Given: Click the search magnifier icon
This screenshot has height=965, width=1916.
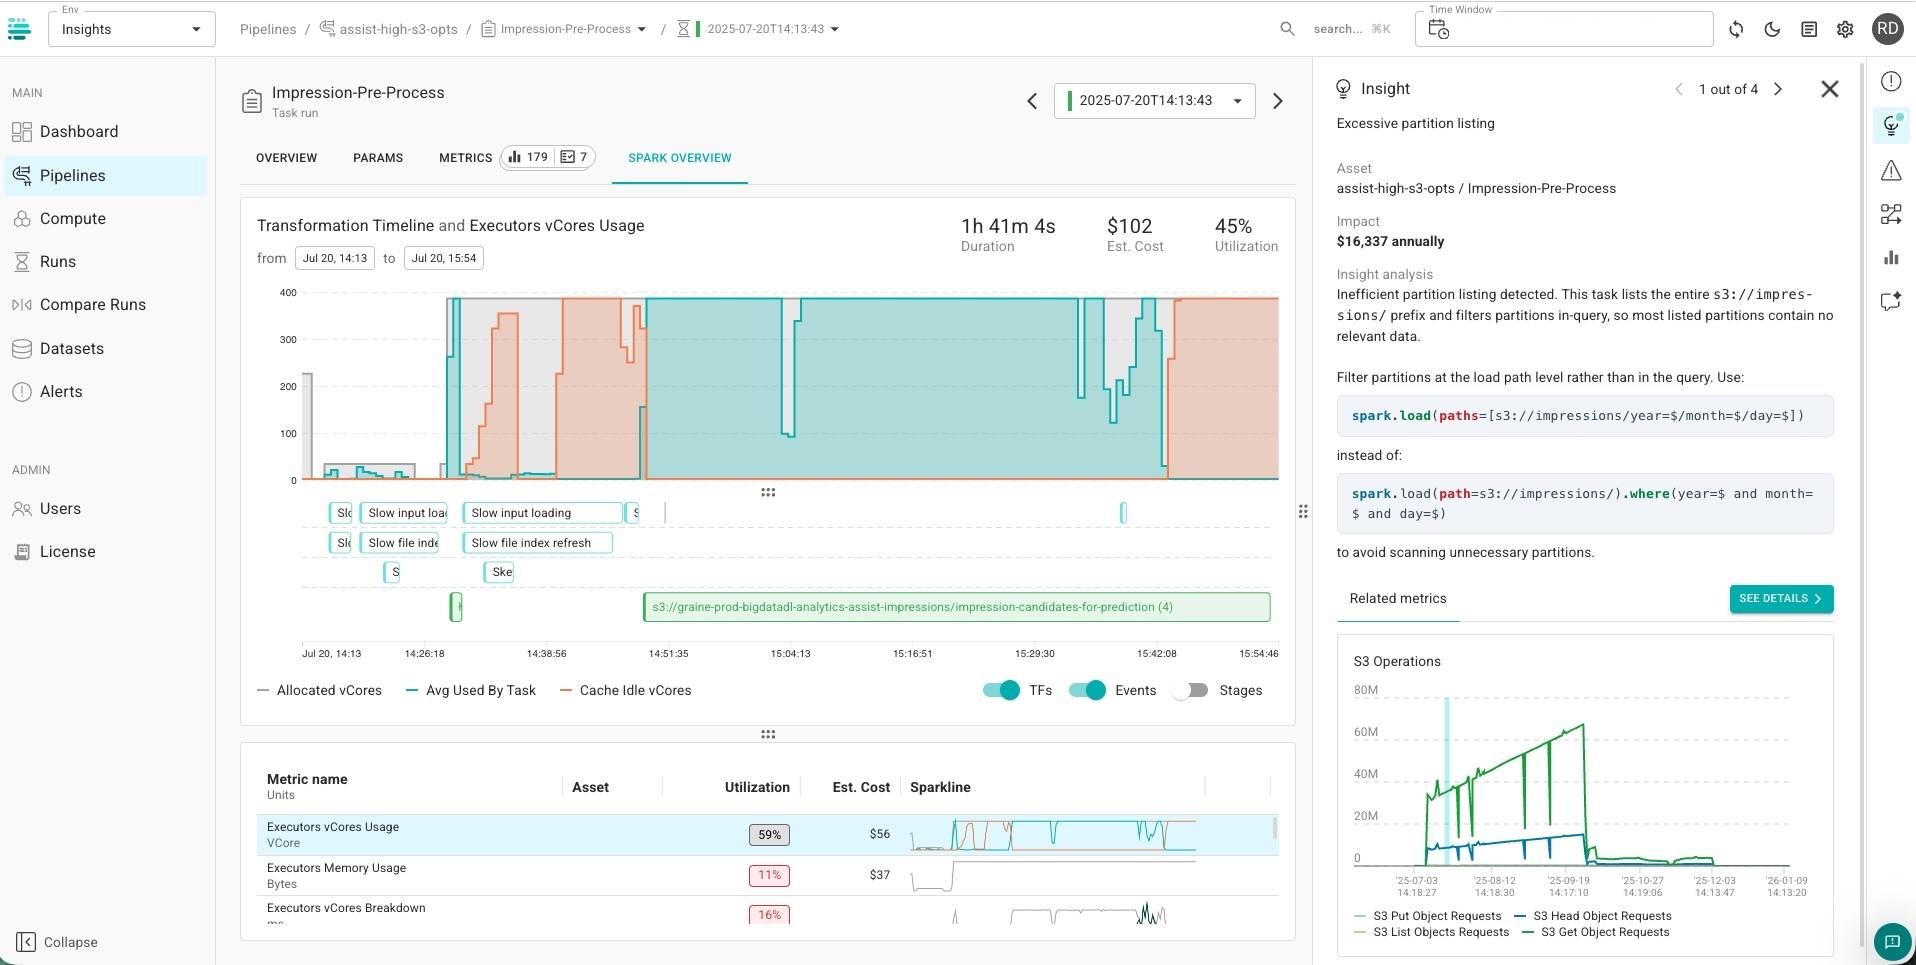Looking at the screenshot, I should (x=1288, y=29).
